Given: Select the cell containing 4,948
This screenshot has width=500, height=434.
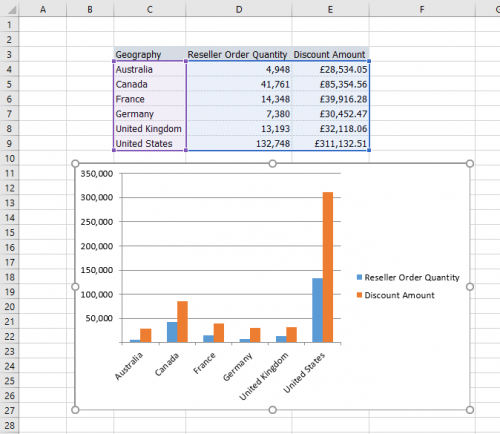Looking at the screenshot, I should (239, 69).
